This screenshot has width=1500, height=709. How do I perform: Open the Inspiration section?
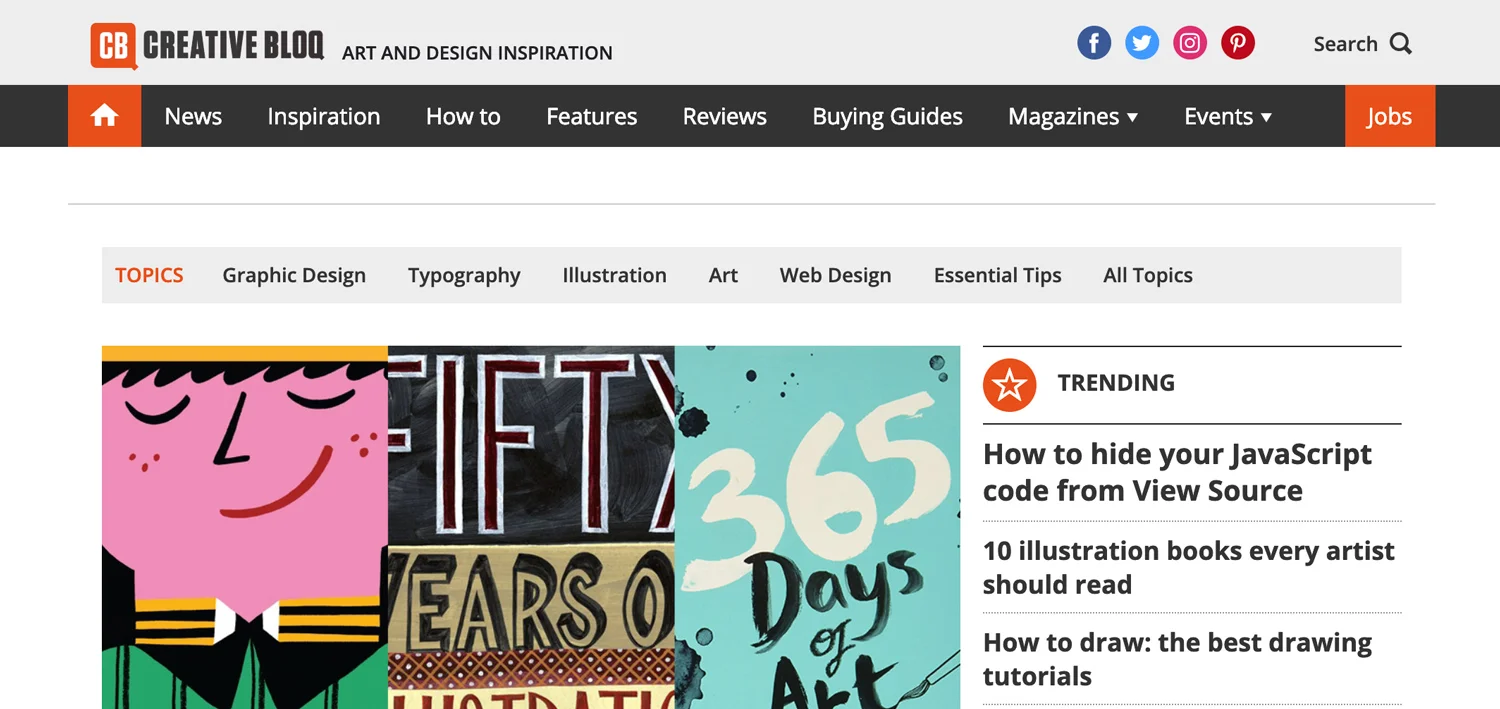click(x=324, y=116)
